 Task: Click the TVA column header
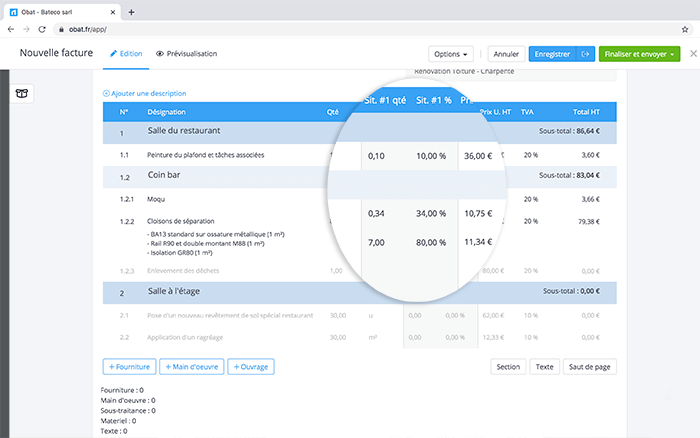[527, 112]
